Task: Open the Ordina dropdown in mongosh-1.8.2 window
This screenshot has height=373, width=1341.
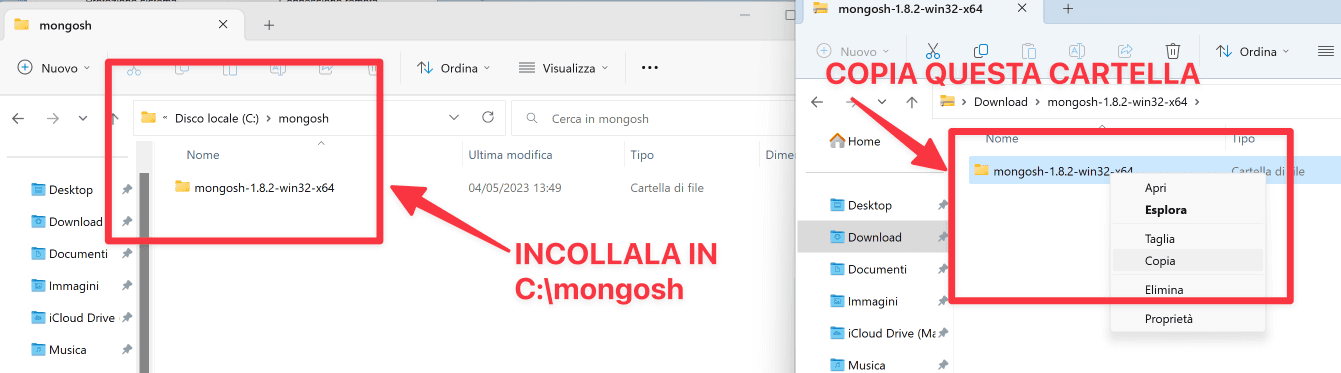Action: pyautogui.click(x=1253, y=51)
